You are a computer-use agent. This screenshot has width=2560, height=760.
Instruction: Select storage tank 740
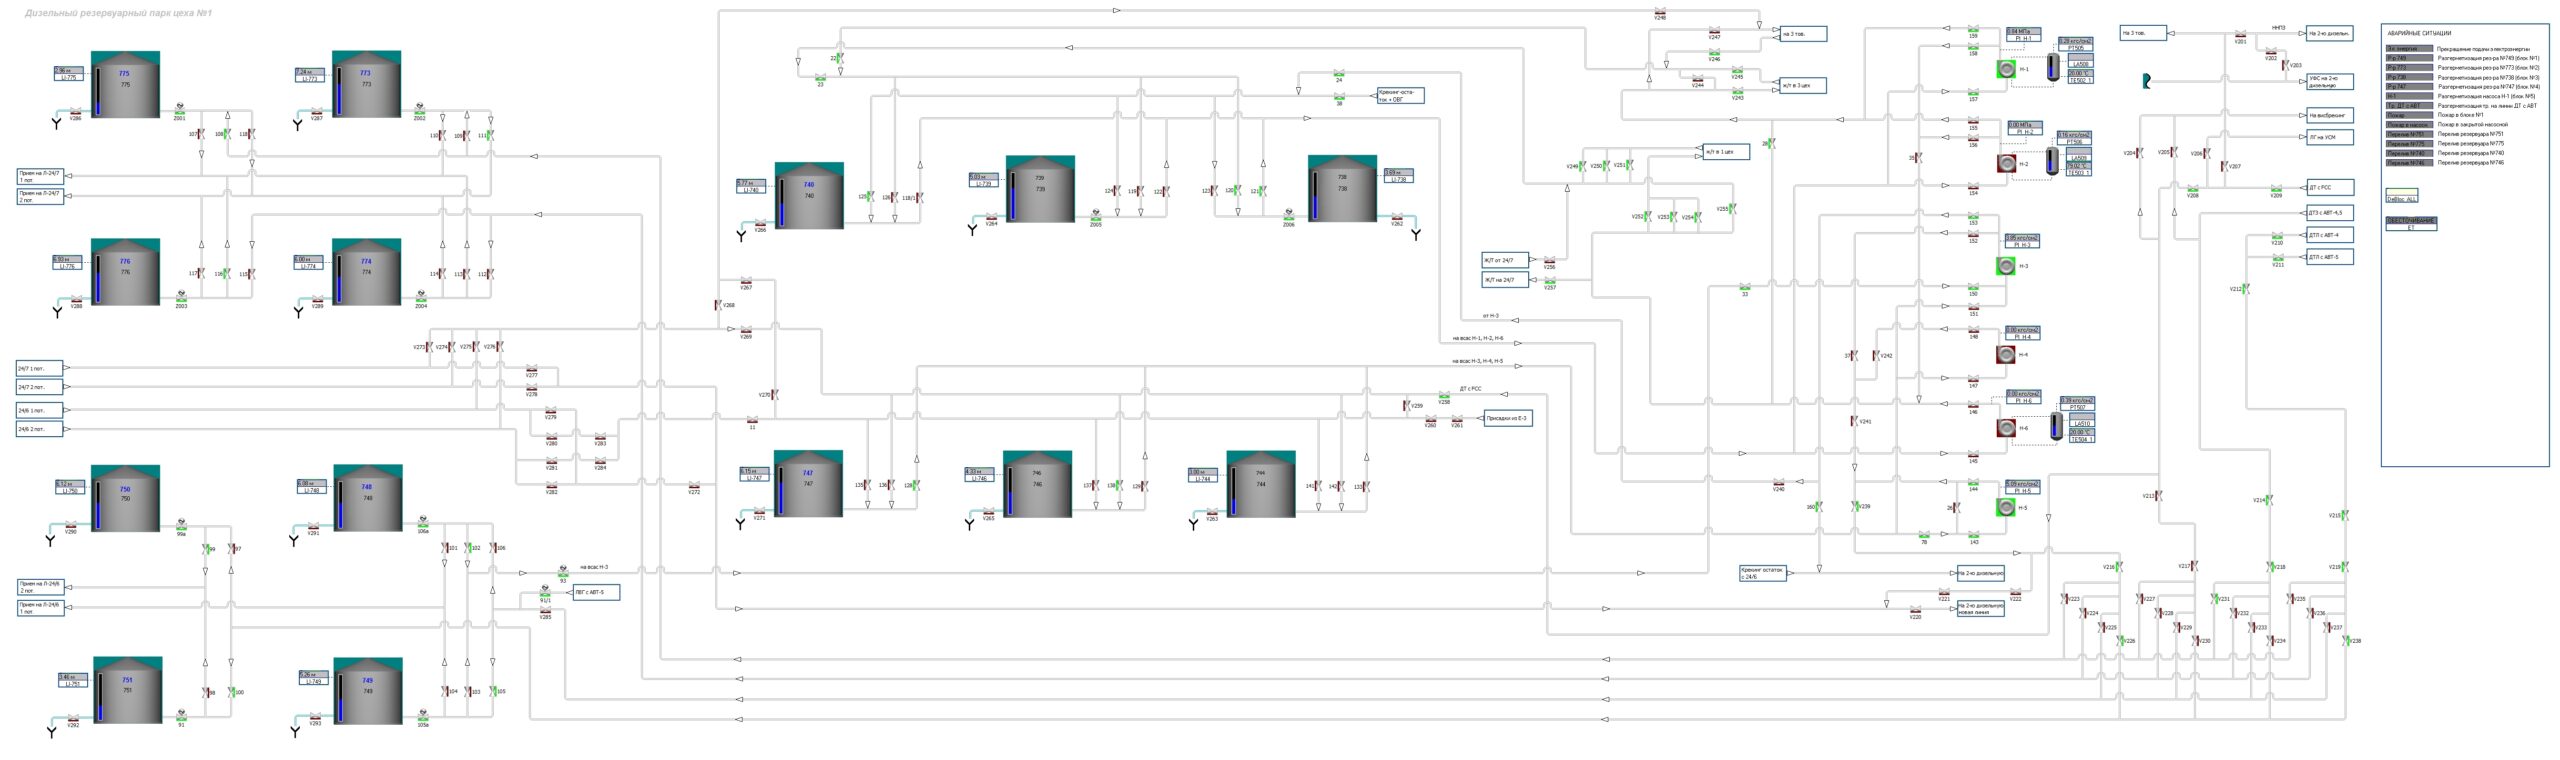pos(809,196)
